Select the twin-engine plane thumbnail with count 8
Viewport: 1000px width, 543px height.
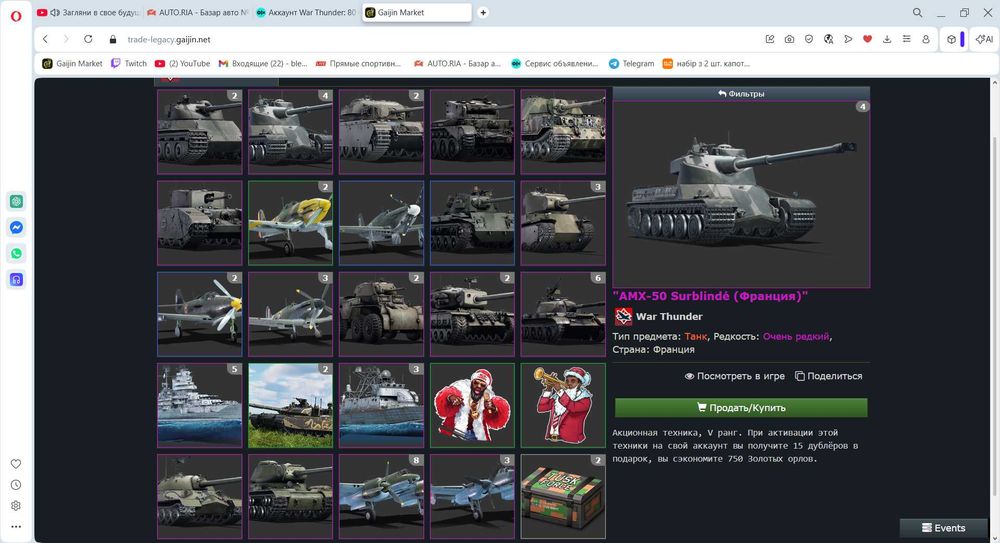click(x=381, y=496)
